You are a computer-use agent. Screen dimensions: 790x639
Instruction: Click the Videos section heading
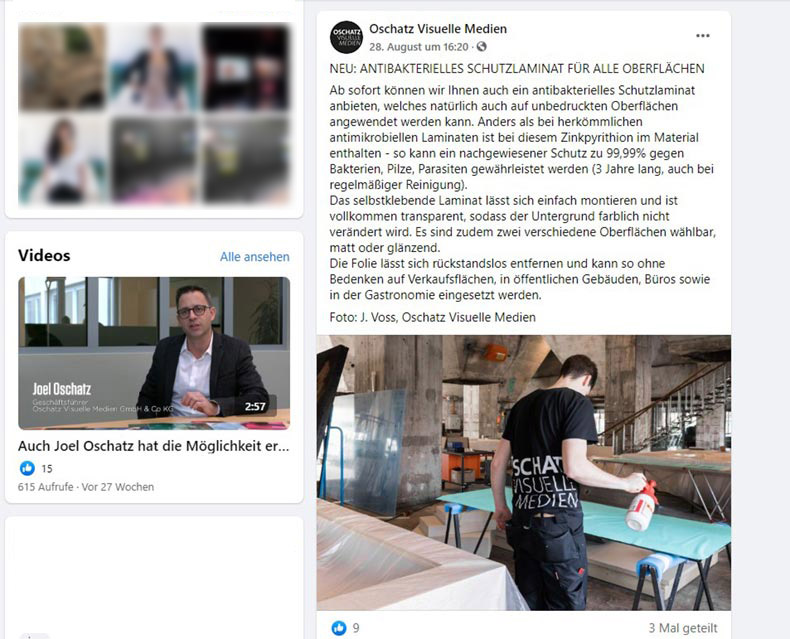44,255
